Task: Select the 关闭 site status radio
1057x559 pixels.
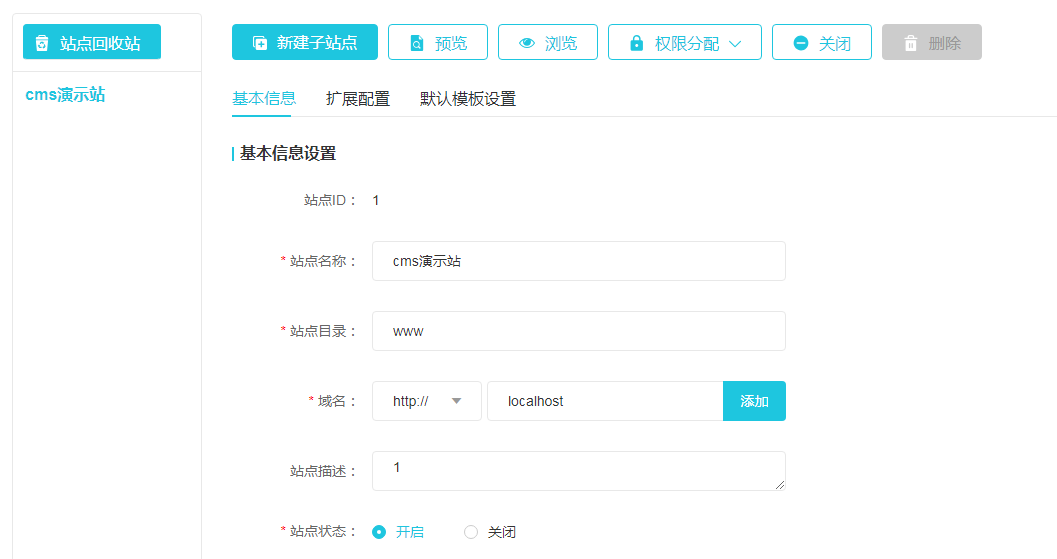Action: coord(471,532)
